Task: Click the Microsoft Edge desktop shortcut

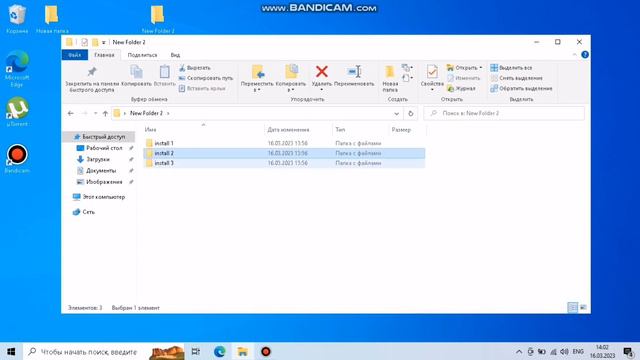Action: [x=17, y=69]
